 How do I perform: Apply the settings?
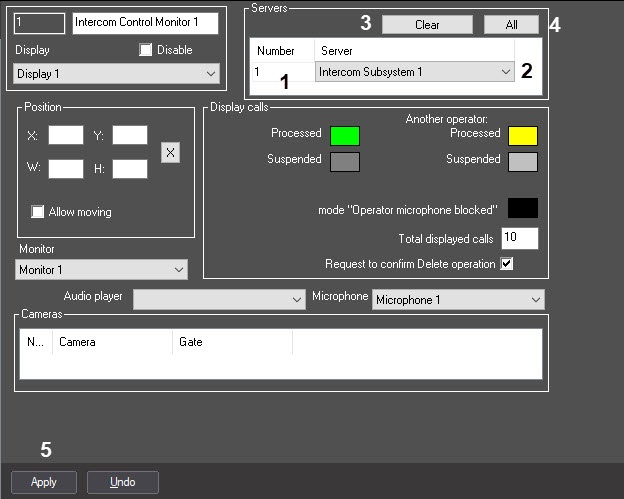pyautogui.click(x=44, y=482)
